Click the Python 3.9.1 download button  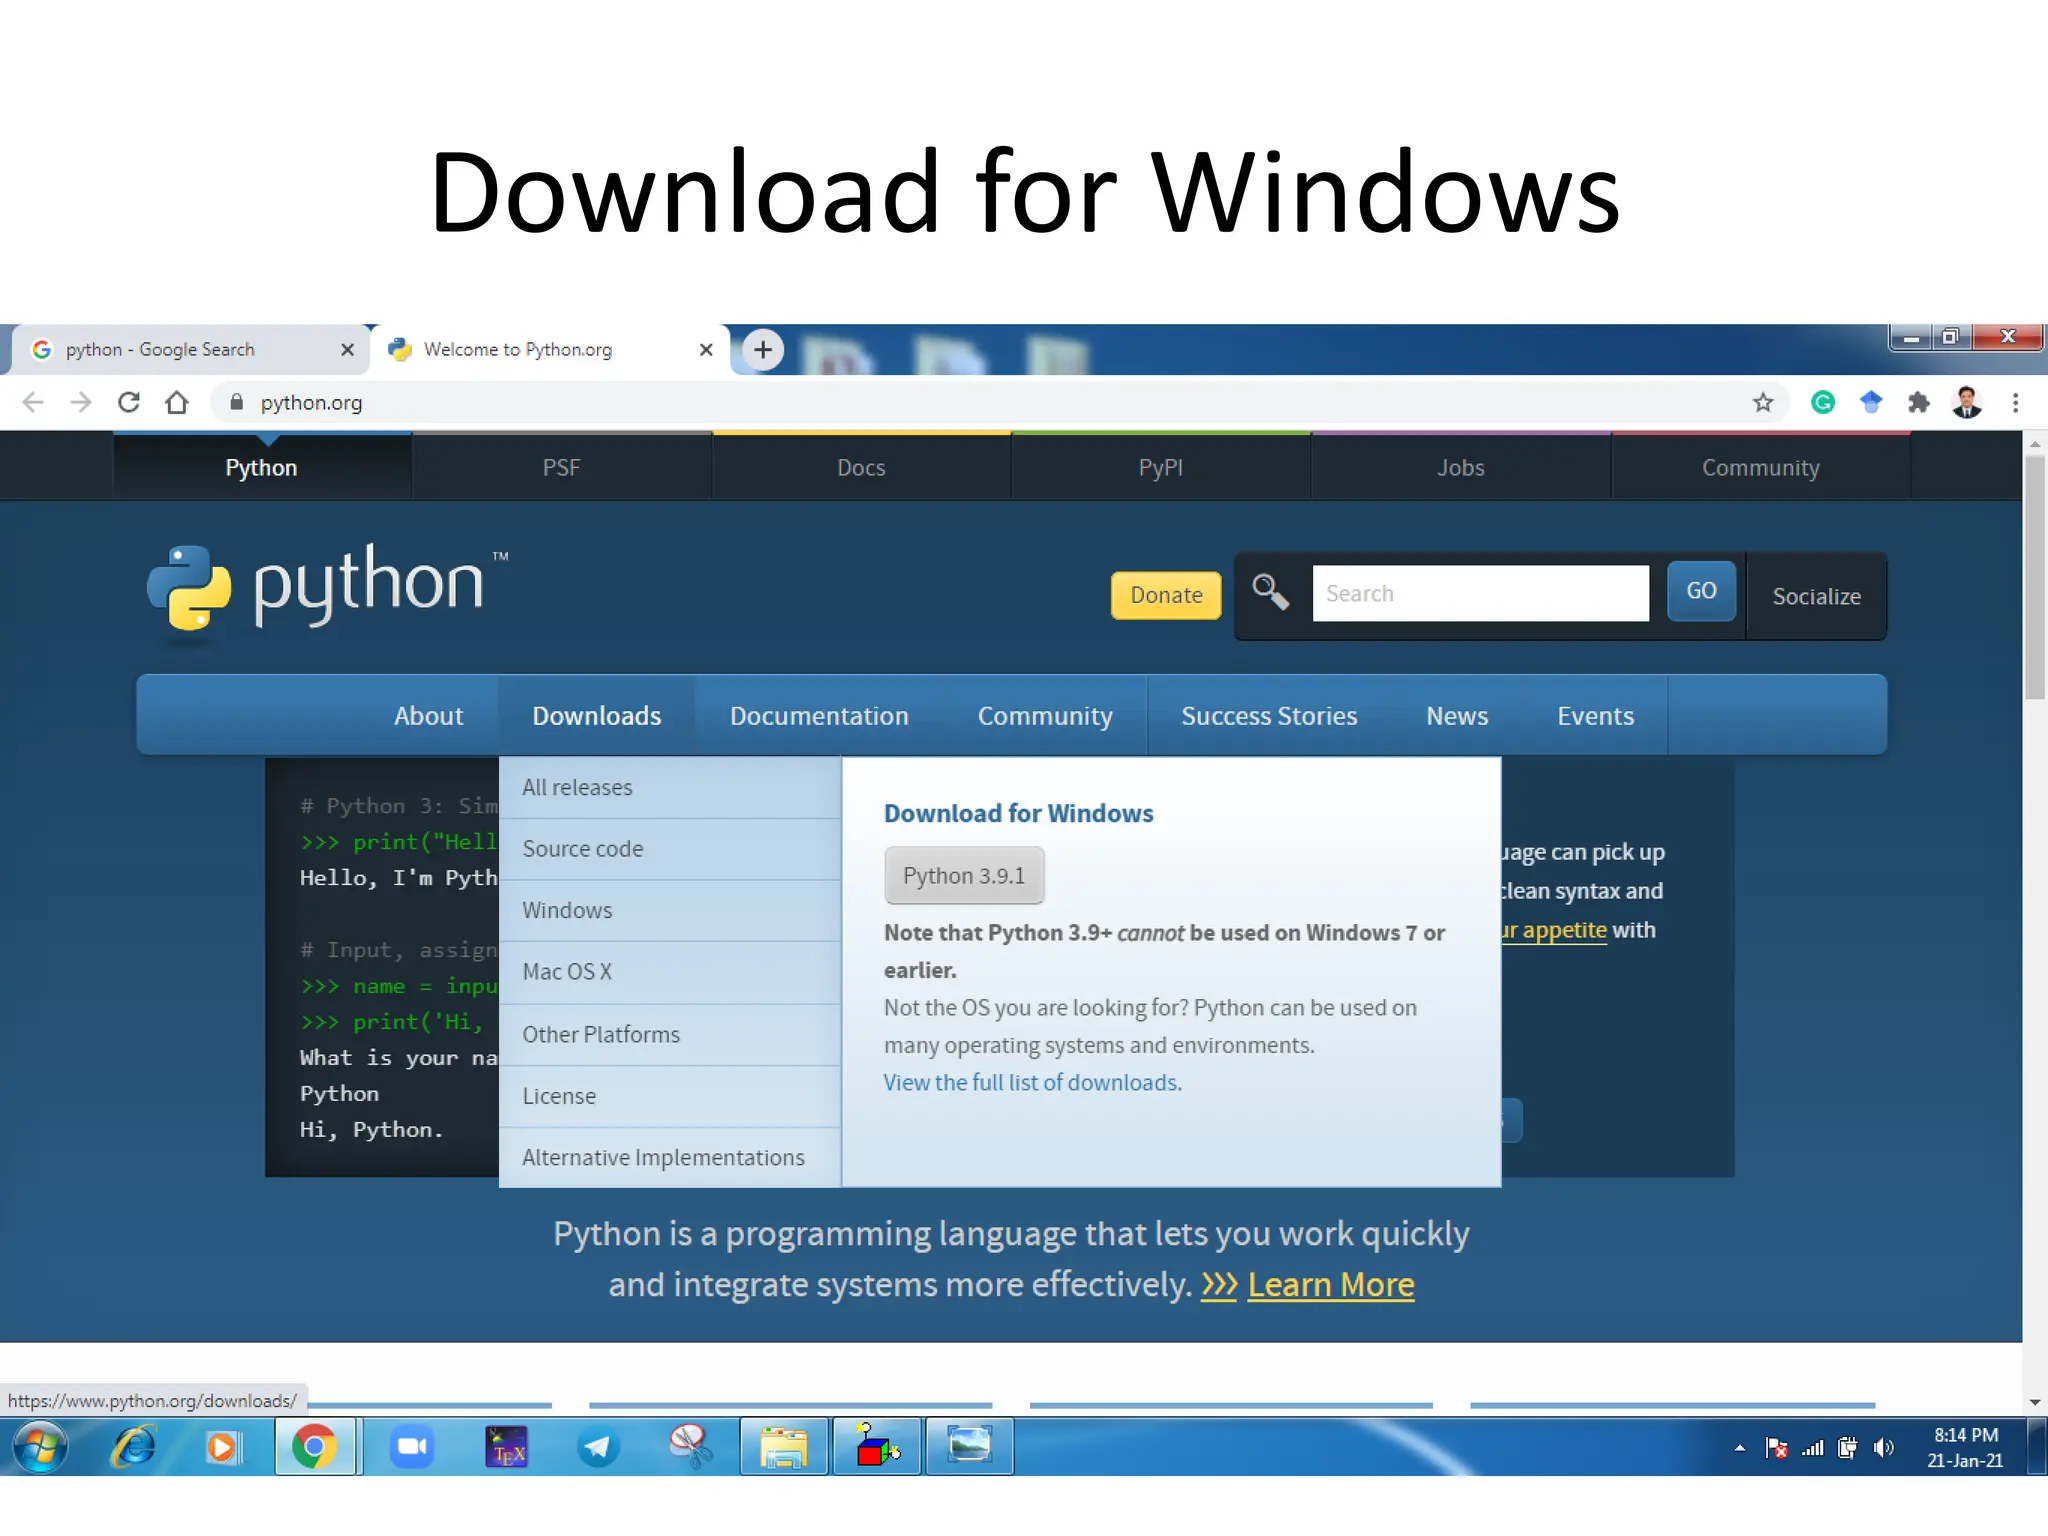[964, 875]
